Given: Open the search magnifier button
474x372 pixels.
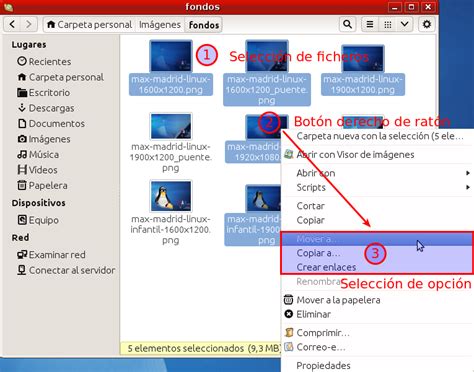Looking at the screenshot, I should pyautogui.click(x=347, y=24).
